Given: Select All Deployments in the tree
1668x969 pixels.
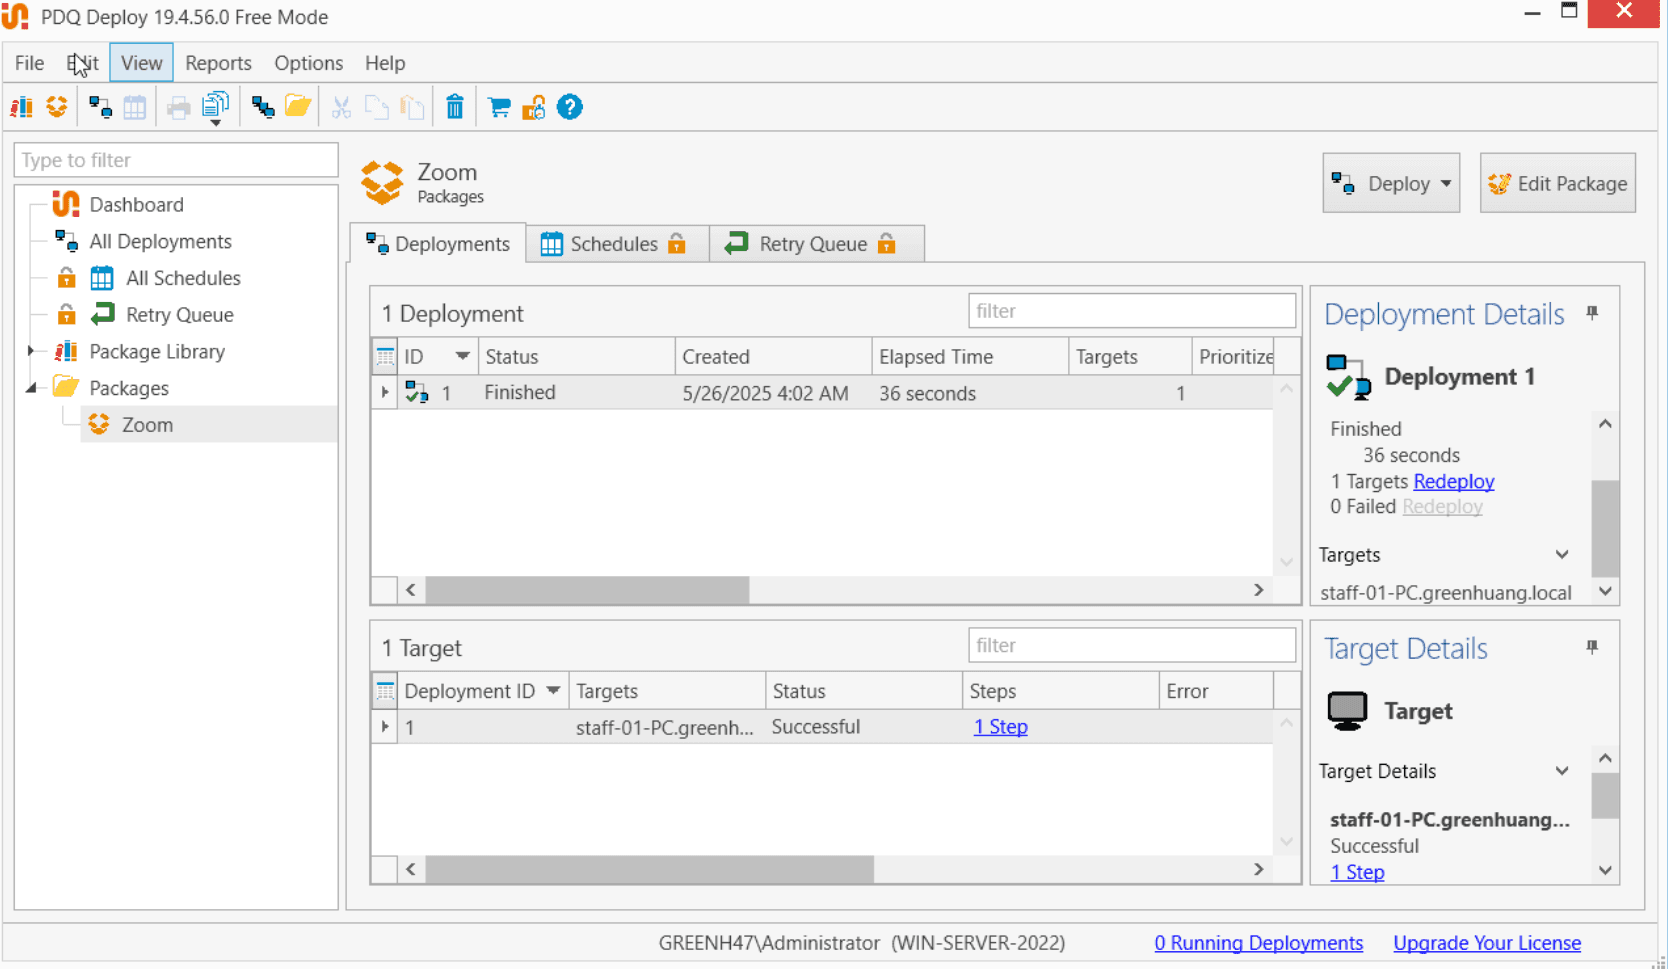Looking at the screenshot, I should tap(160, 242).
